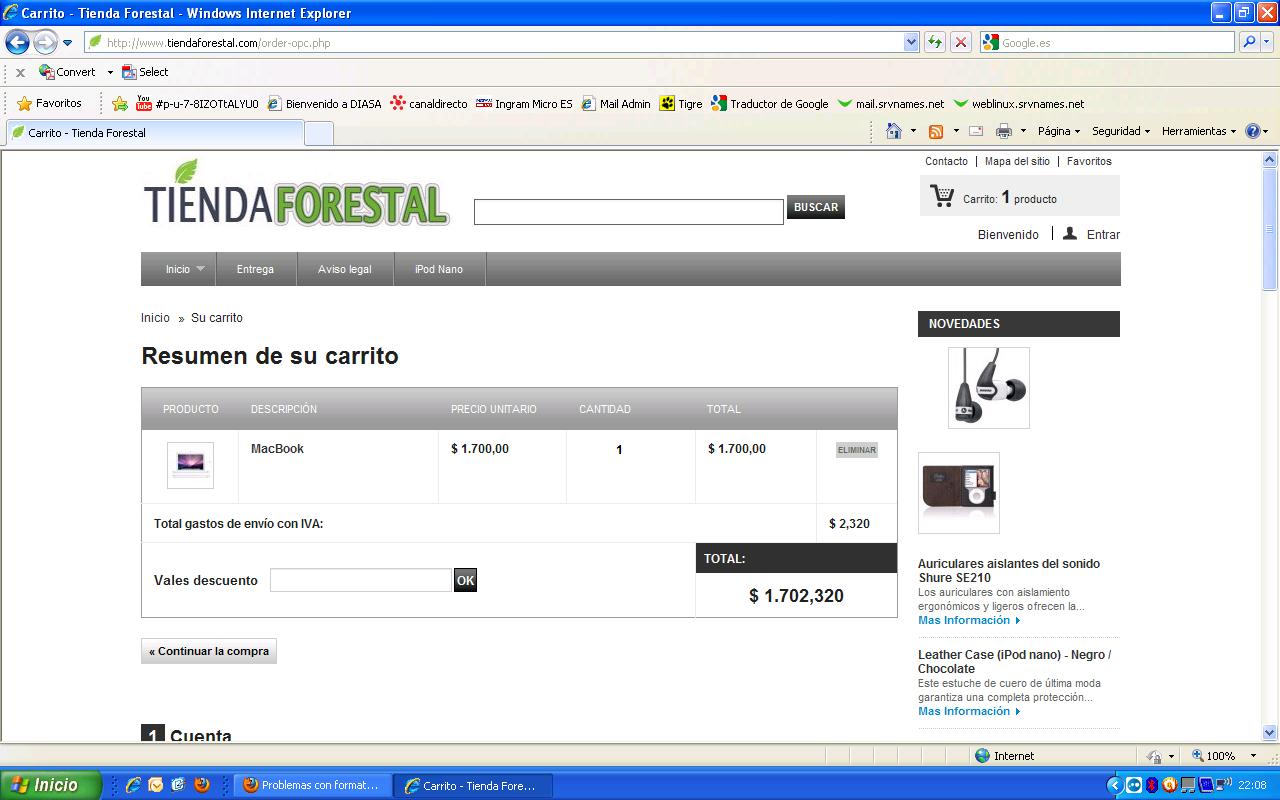Open the canaldirecto bookmark
Viewport: 1280px width, 800px height.
(x=429, y=103)
